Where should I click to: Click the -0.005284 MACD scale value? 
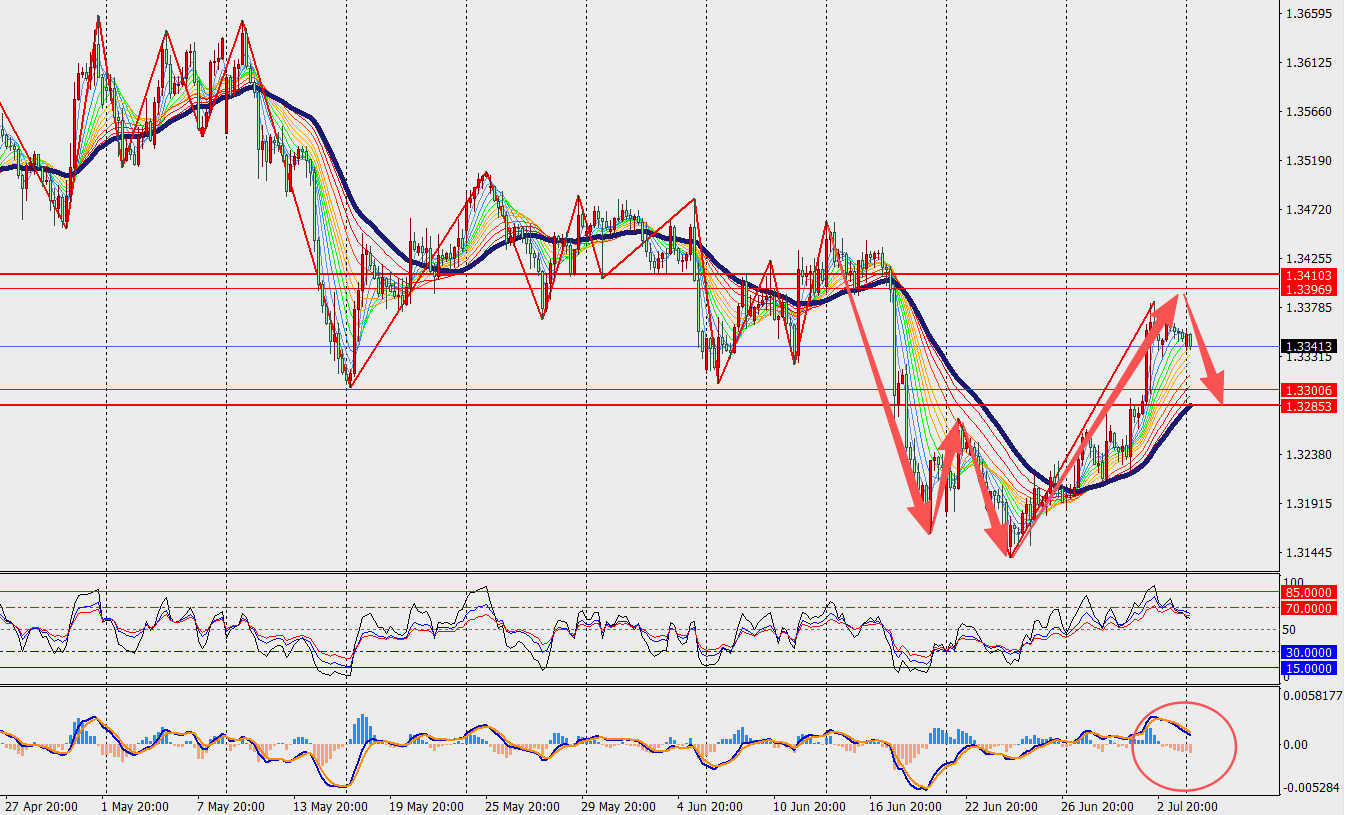1314,787
